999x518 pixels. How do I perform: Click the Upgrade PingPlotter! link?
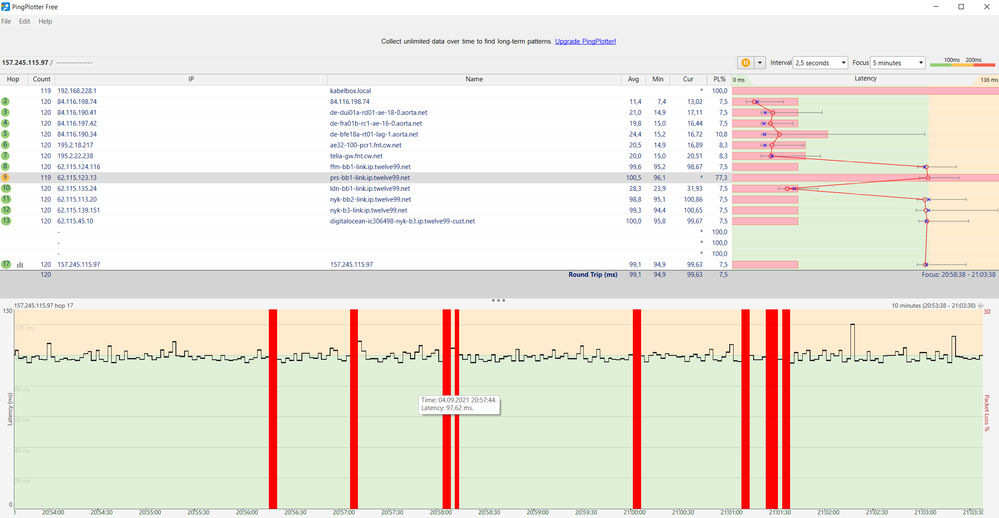[585, 41]
